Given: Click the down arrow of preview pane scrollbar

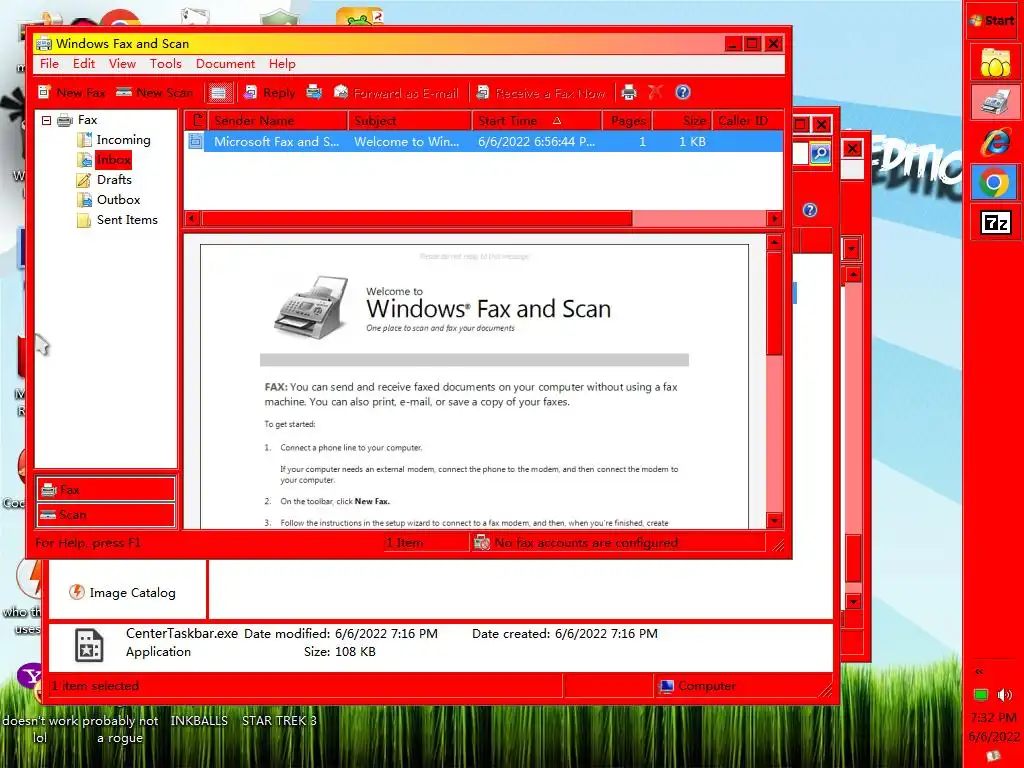Looking at the screenshot, I should pos(775,520).
